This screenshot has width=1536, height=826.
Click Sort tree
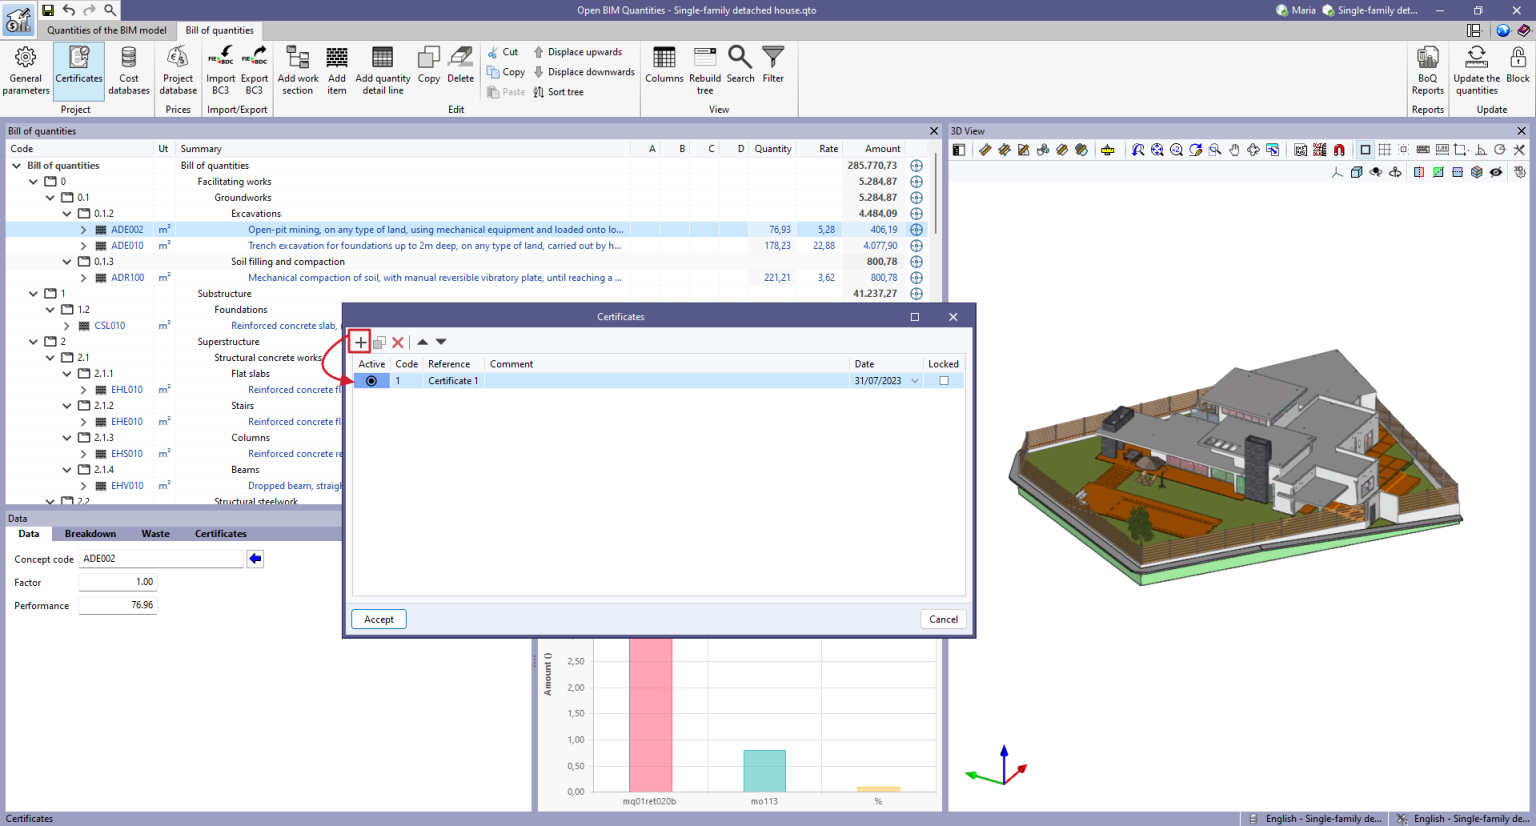(558, 92)
